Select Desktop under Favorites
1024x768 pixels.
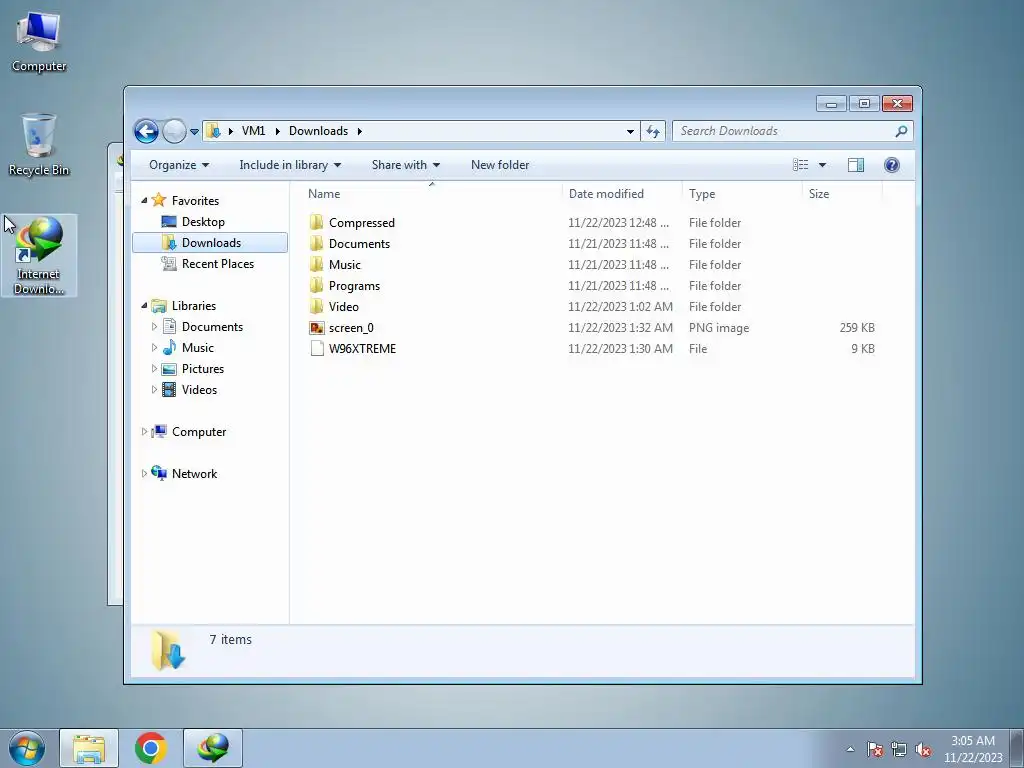[x=203, y=222]
